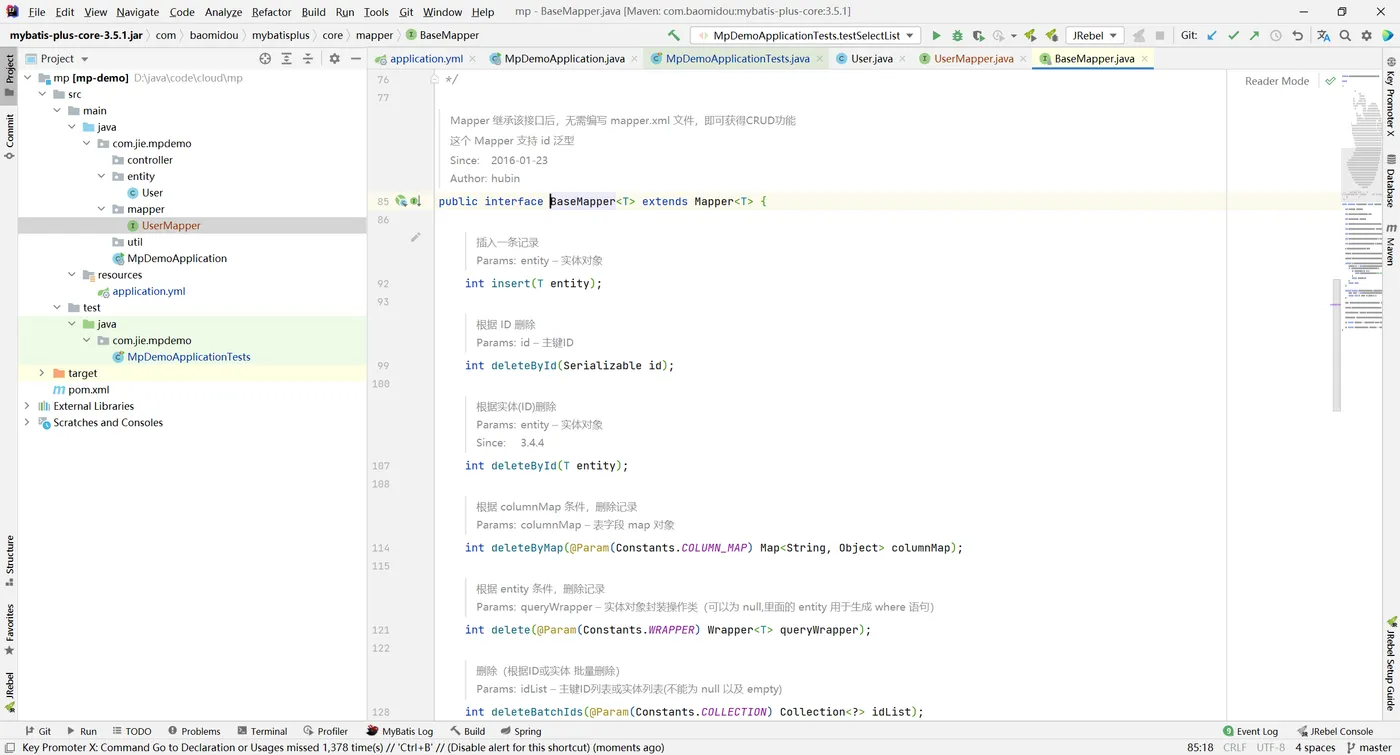Open the JRebel dropdown

(x=1093, y=35)
